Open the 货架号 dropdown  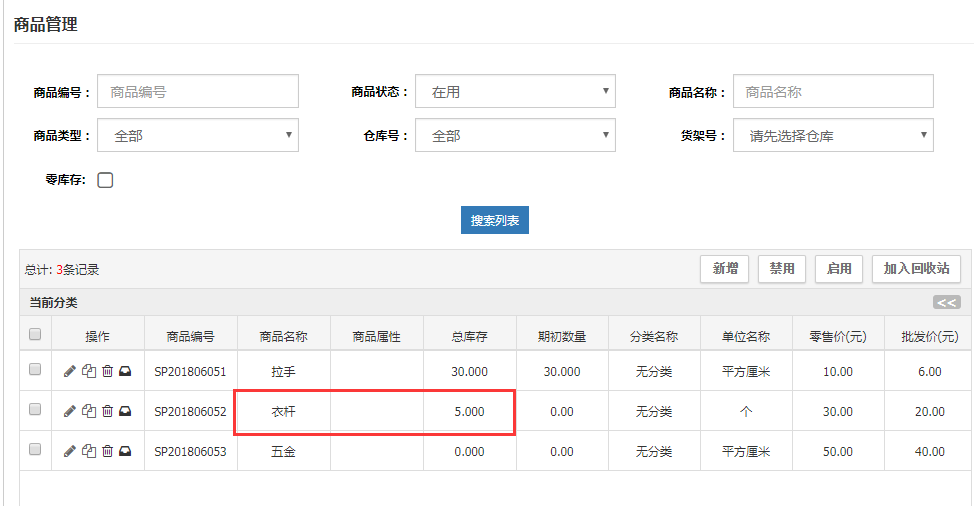833,135
